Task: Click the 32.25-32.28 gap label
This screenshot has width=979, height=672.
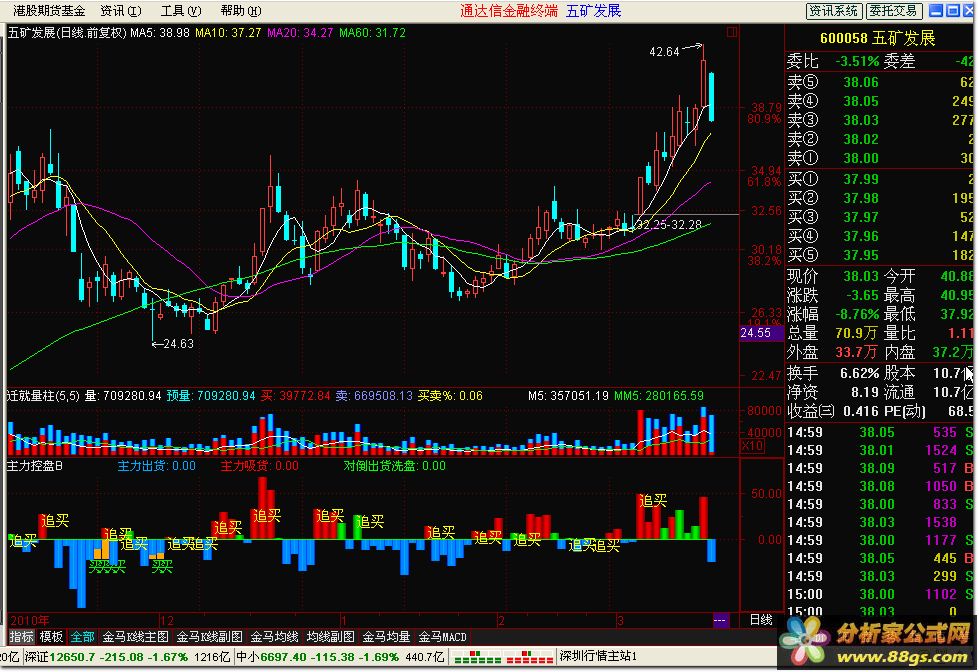Action: [669, 224]
